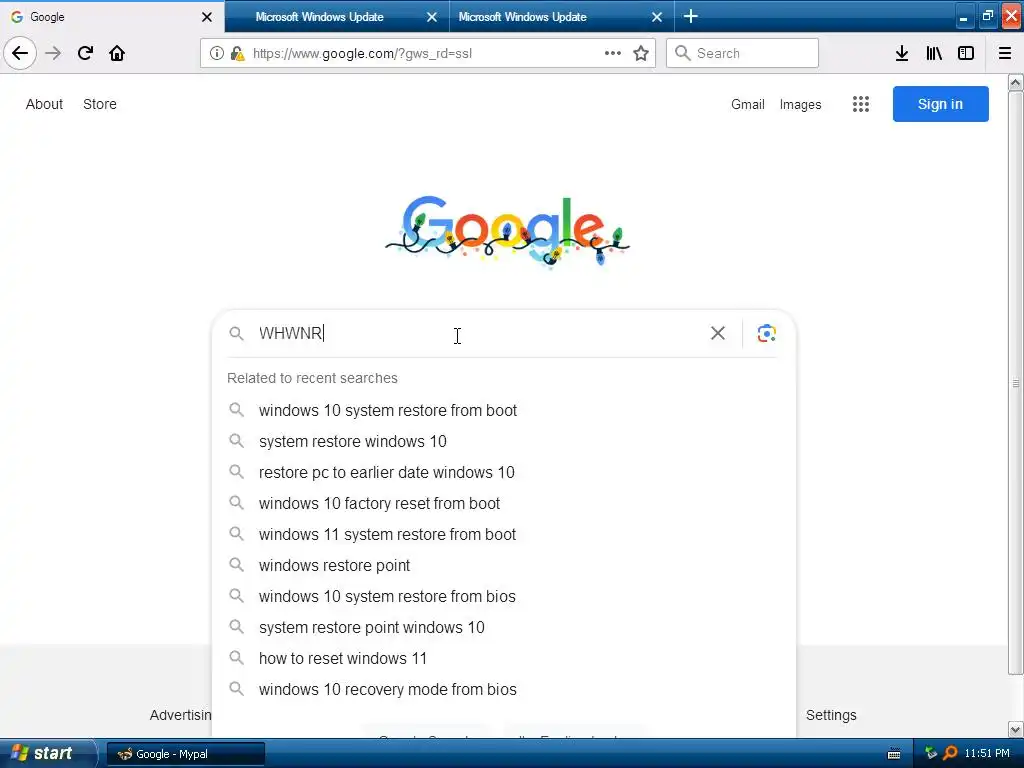Bookmark this page with the star
The width and height of the screenshot is (1024, 768).
641,53
